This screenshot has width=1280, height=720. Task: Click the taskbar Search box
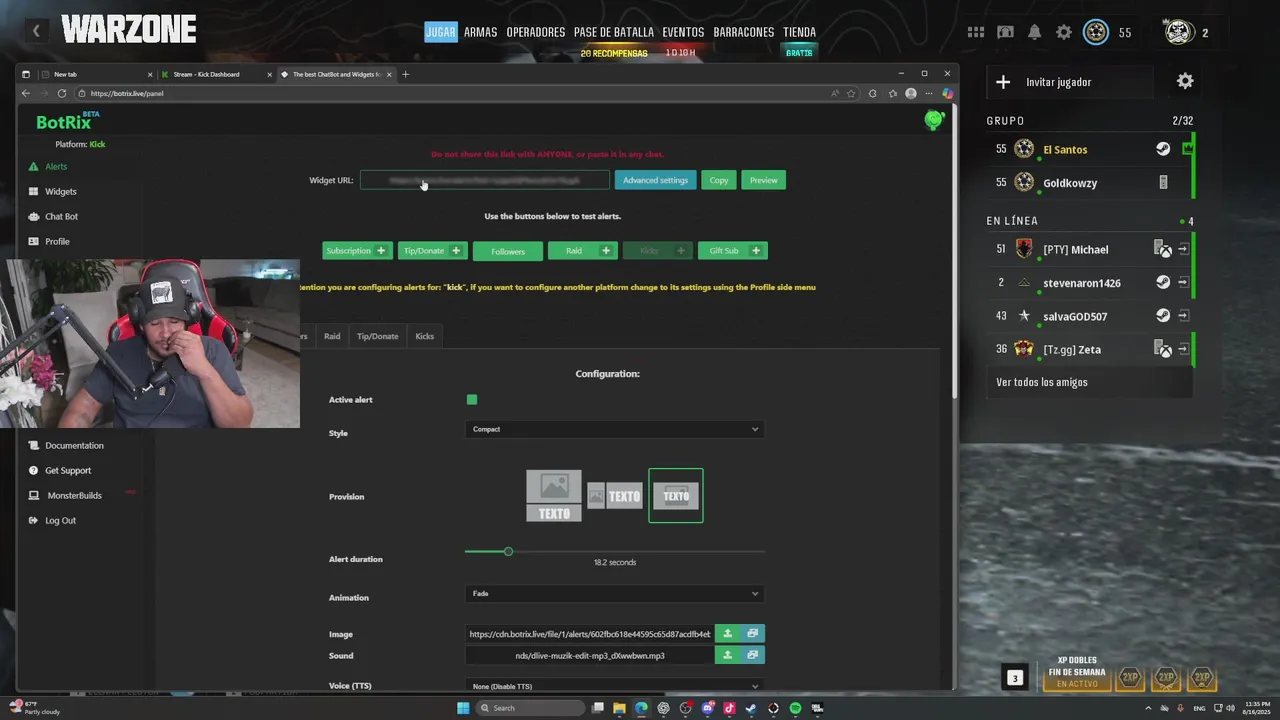coord(528,708)
